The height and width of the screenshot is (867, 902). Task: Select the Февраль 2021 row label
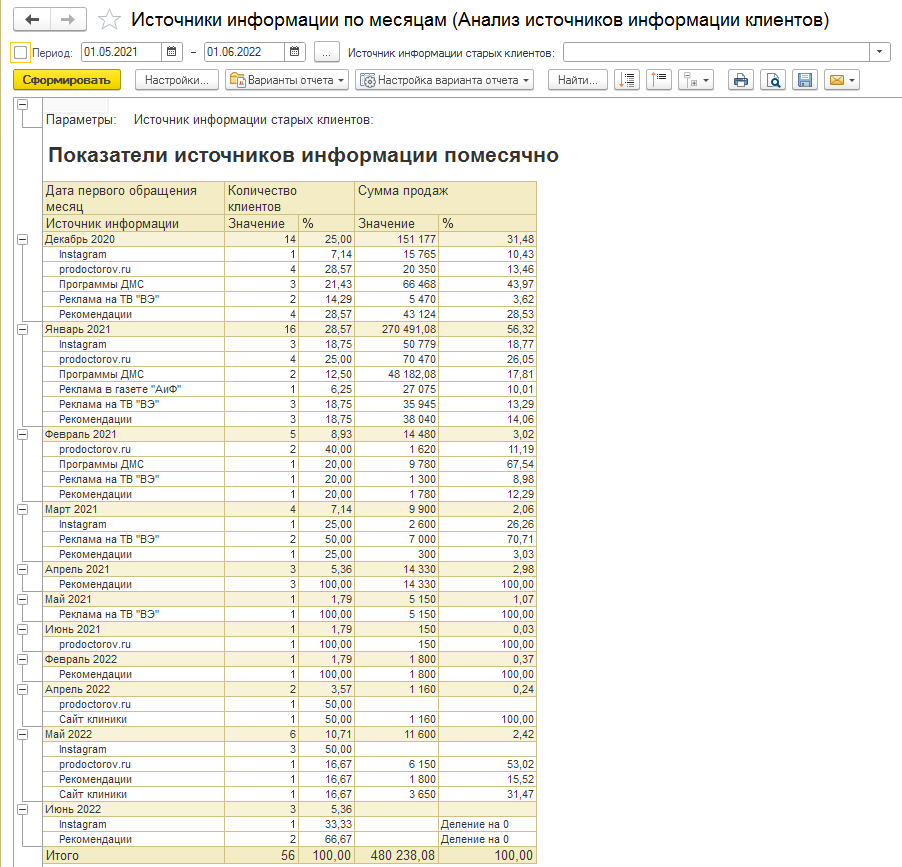coord(81,434)
